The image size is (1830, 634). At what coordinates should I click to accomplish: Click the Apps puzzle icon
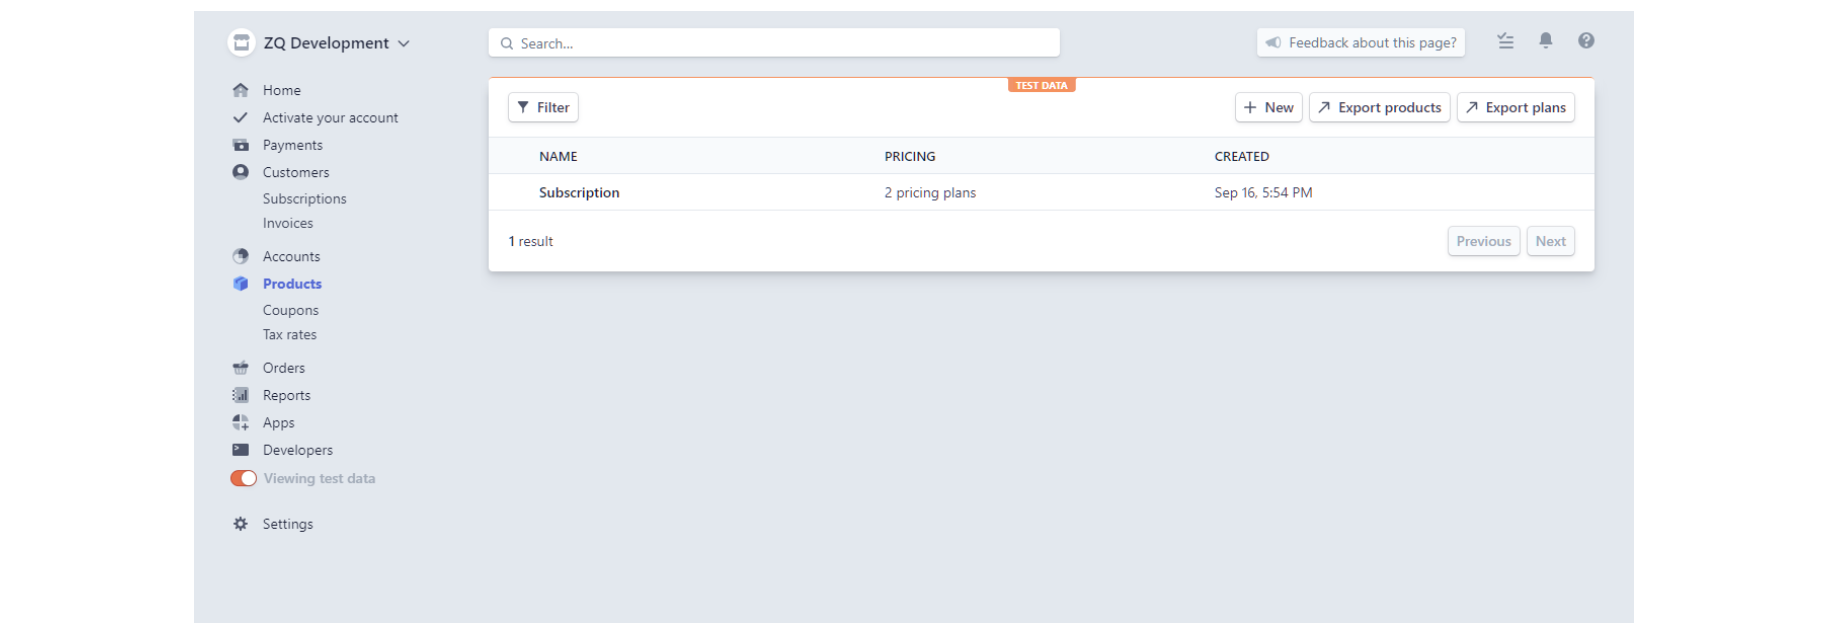click(240, 423)
